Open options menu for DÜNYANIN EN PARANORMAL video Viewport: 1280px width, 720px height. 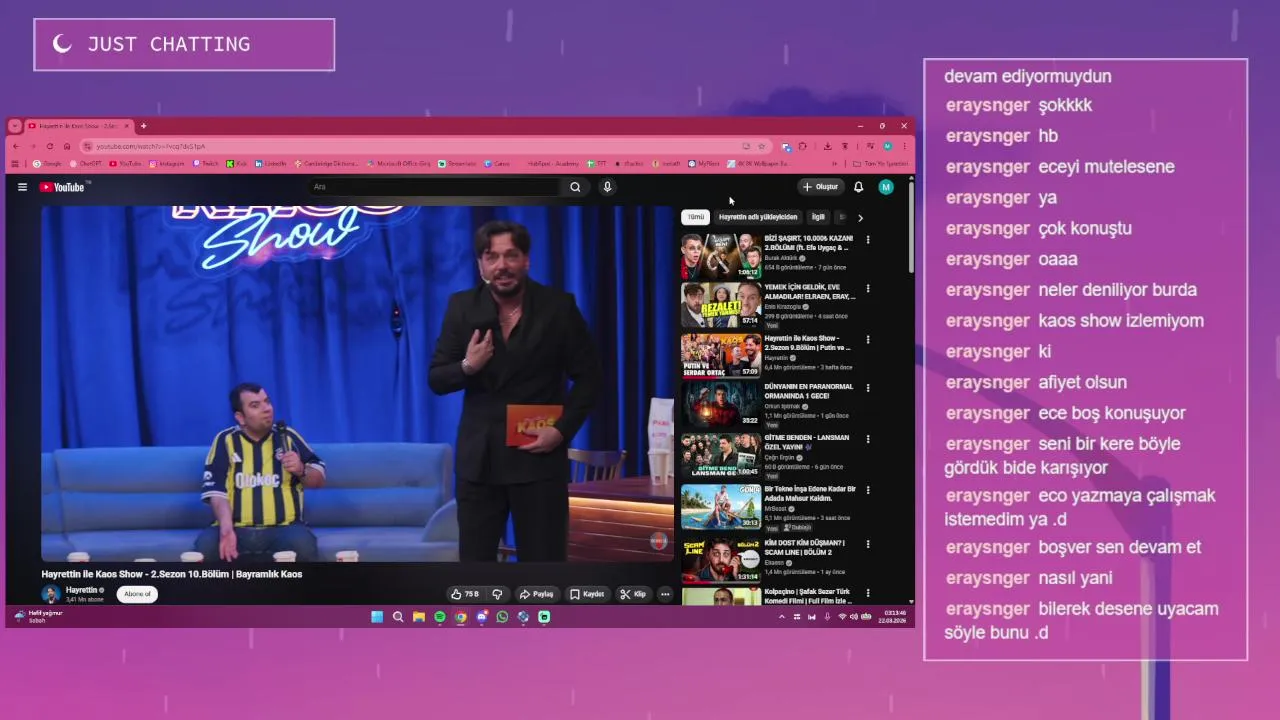pyautogui.click(x=868, y=388)
